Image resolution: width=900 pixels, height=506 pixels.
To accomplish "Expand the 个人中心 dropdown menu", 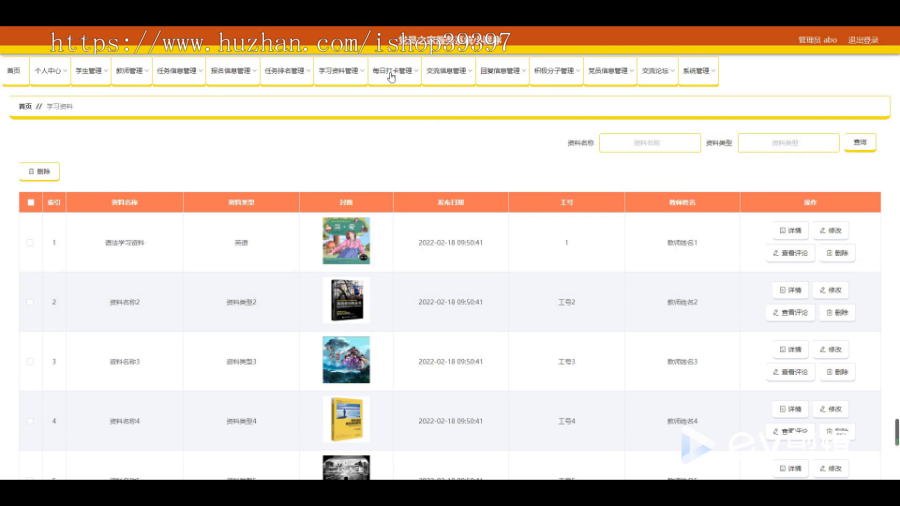I will click(x=51, y=71).
